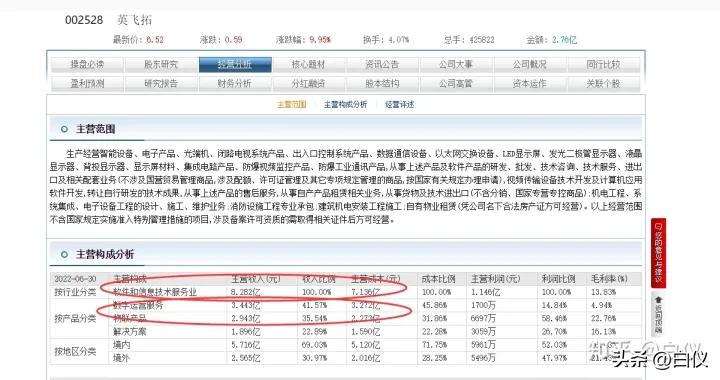The height and width of the screenshot is (380, 720).
Task: Open the 研究报告 tab
Action: pos(161,84)
